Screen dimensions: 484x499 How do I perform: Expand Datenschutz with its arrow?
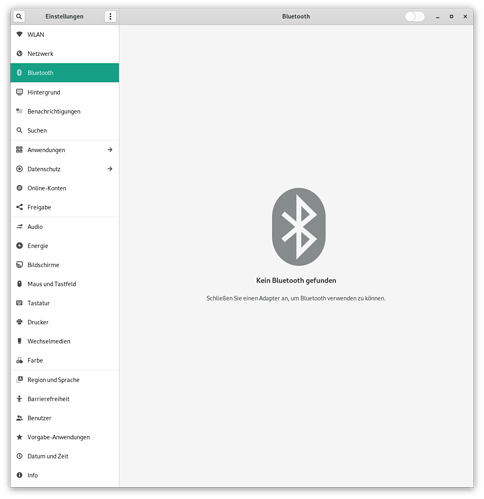tap(110, 169)
